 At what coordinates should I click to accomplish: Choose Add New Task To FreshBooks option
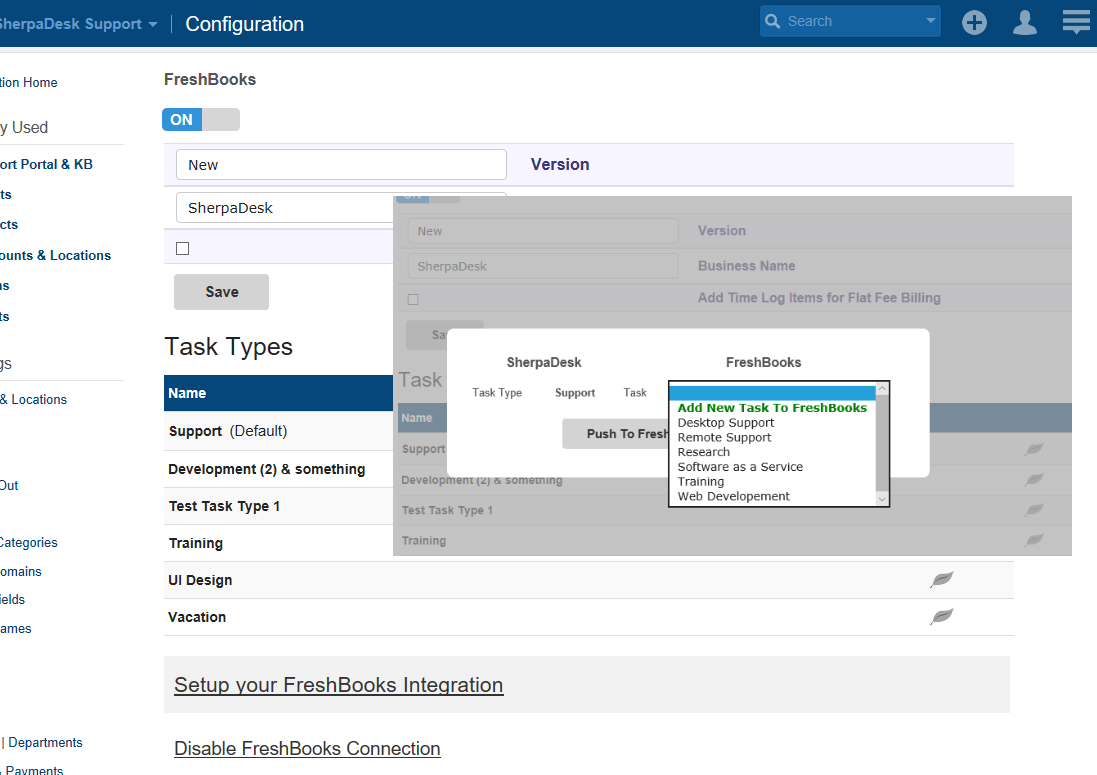[771, 408]
